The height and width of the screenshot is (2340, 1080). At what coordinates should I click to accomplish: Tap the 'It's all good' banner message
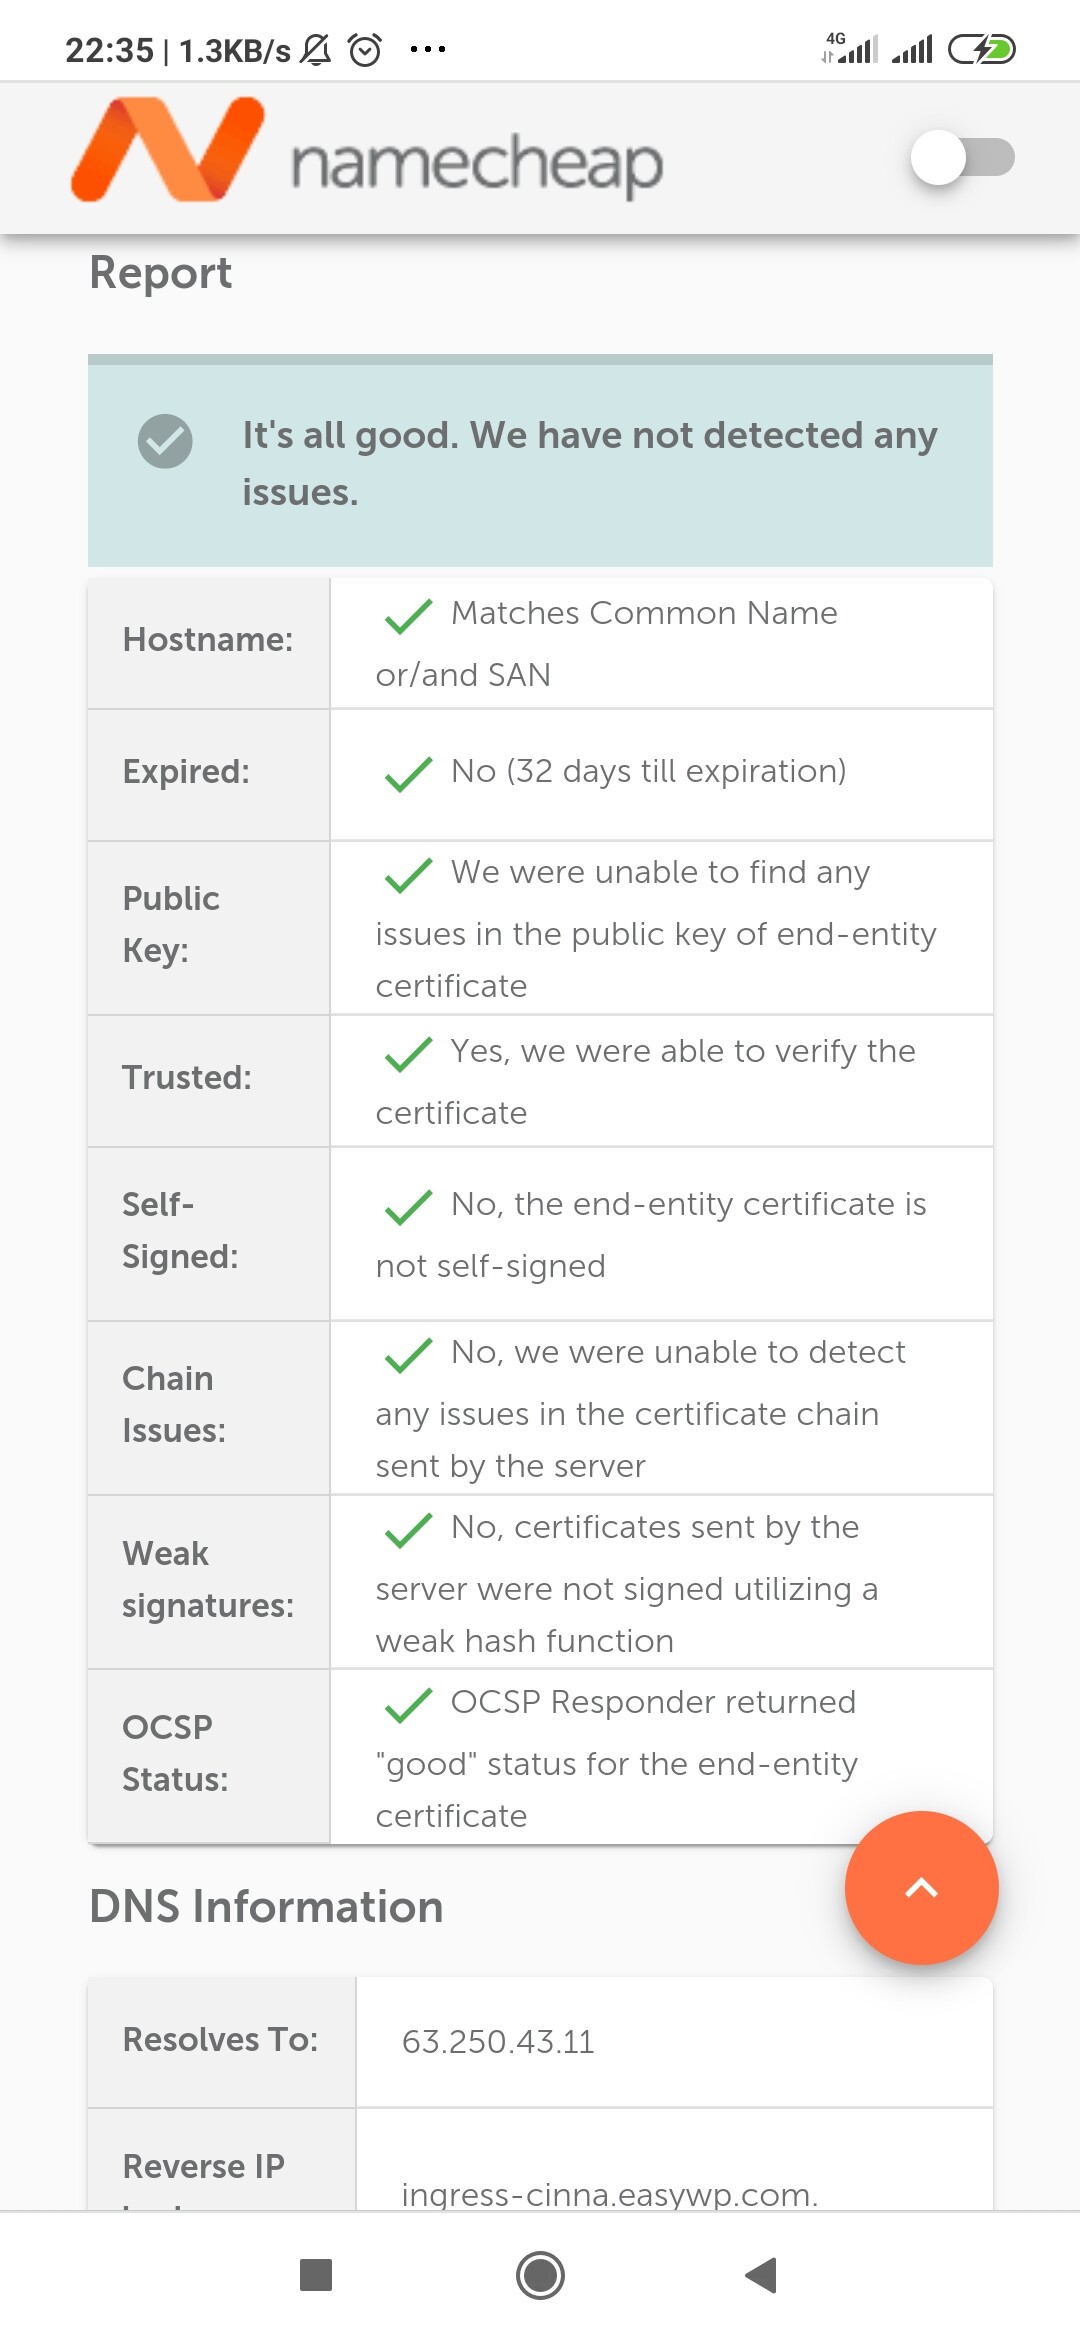click(590, 463)
